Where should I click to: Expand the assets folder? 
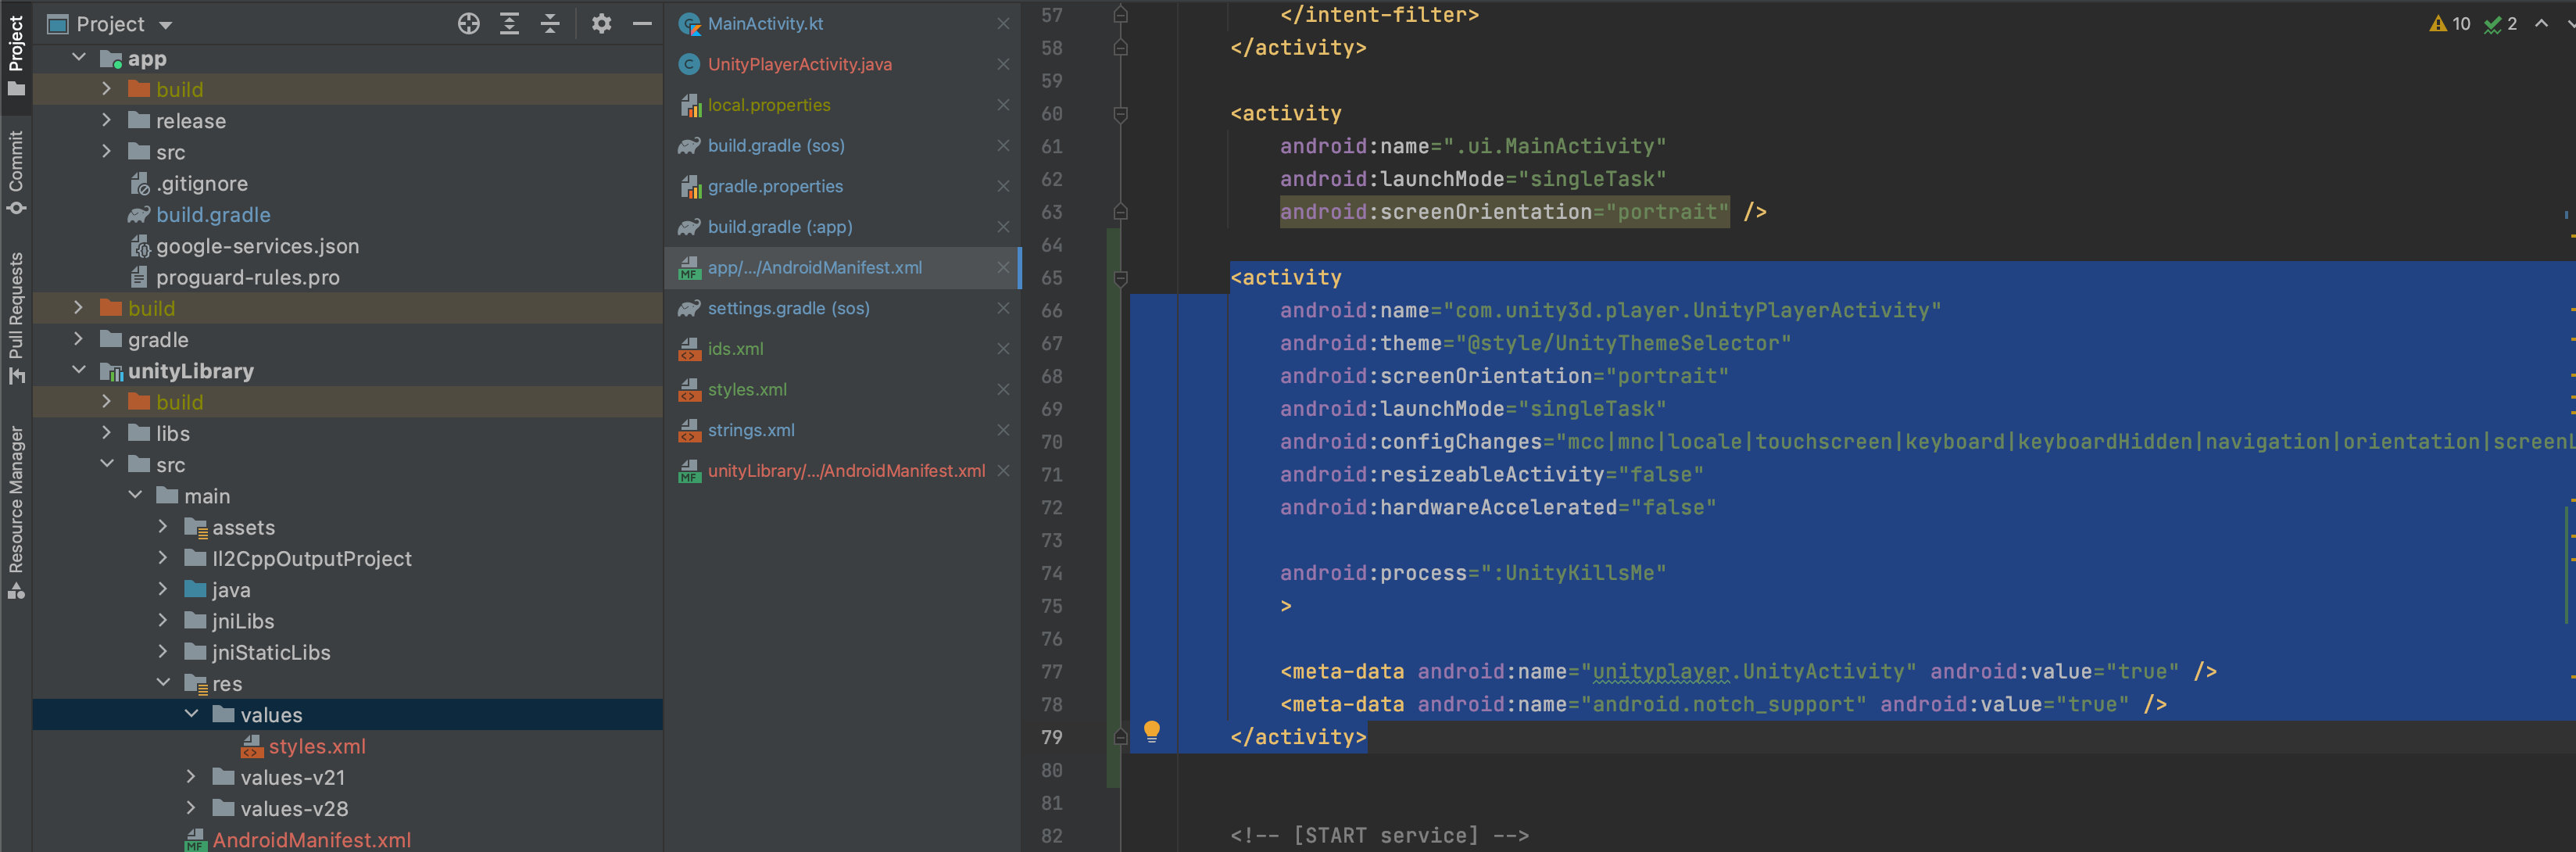(x=163, y=526)
